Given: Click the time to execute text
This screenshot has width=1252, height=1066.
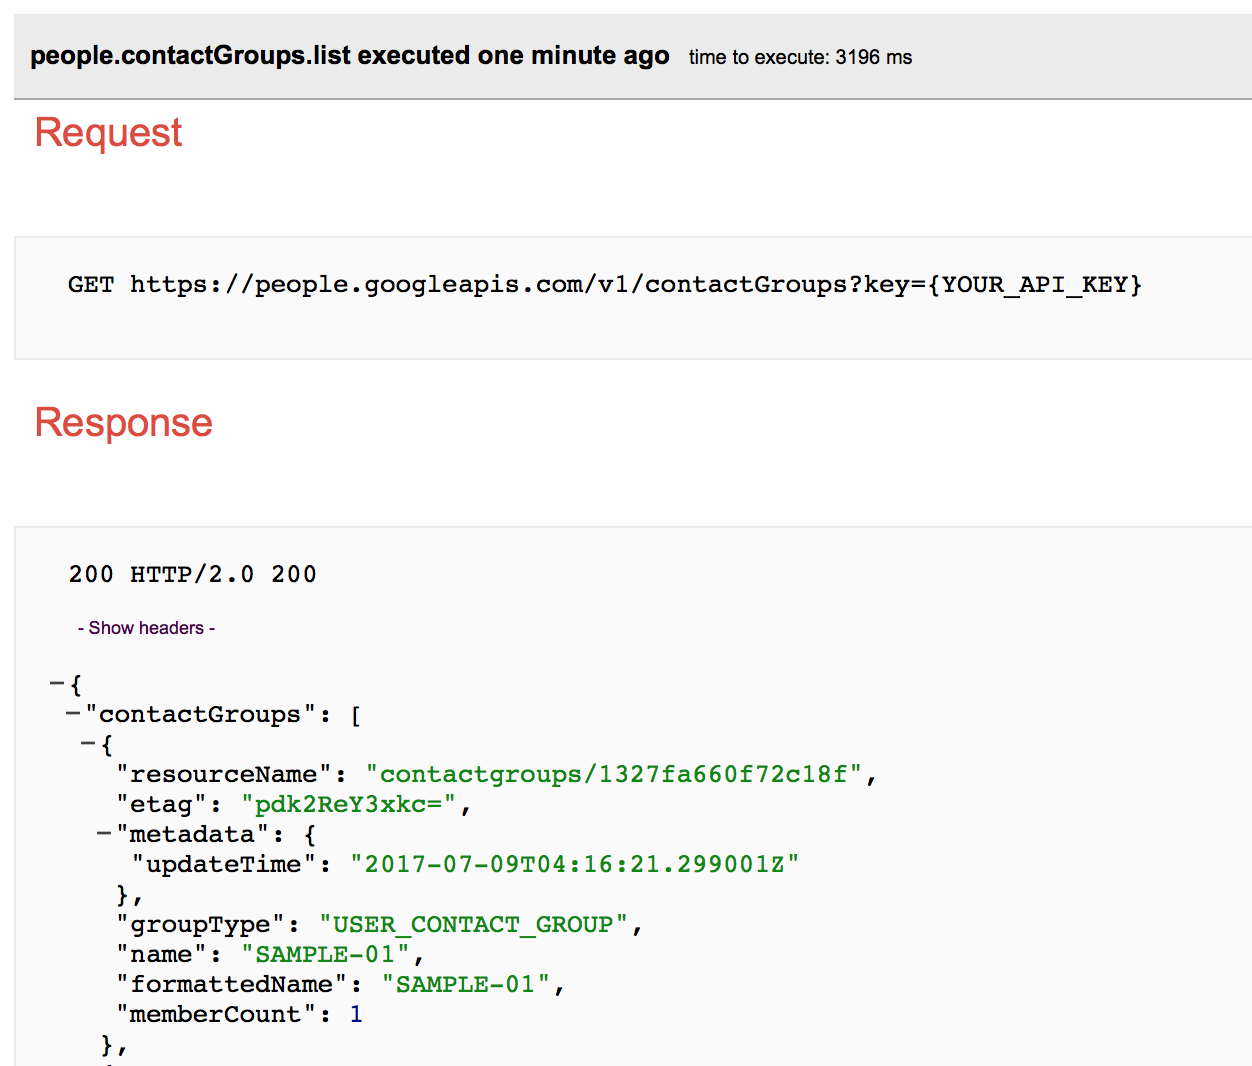Looking at the screenshot, I should [800, 57].
